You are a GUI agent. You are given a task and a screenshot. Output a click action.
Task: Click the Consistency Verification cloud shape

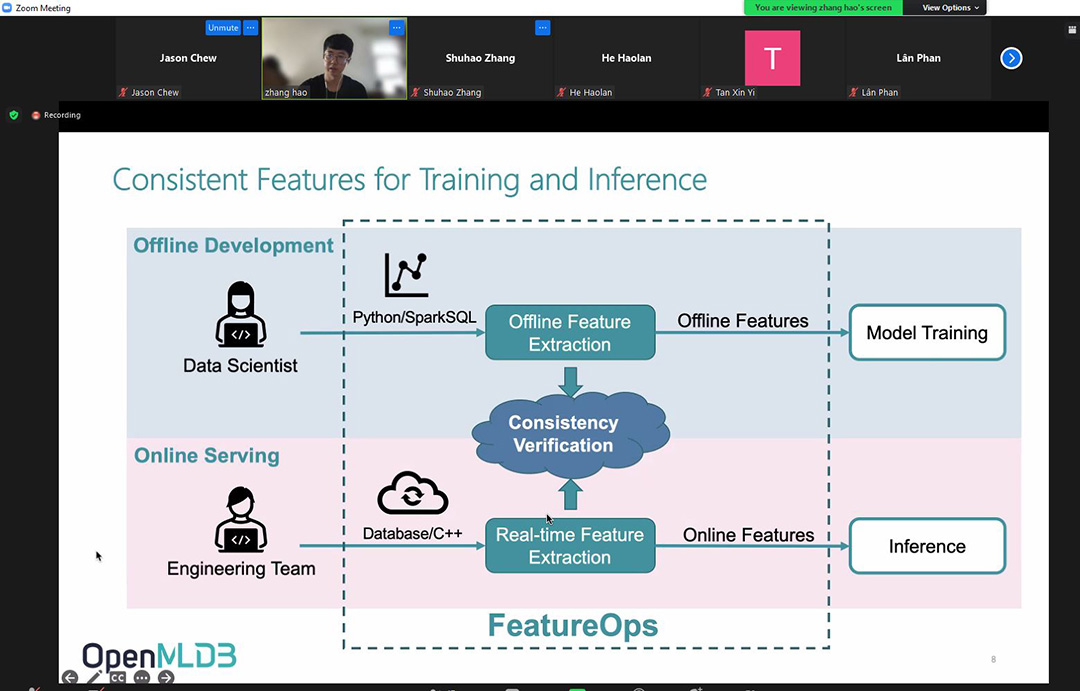(570, 434)
